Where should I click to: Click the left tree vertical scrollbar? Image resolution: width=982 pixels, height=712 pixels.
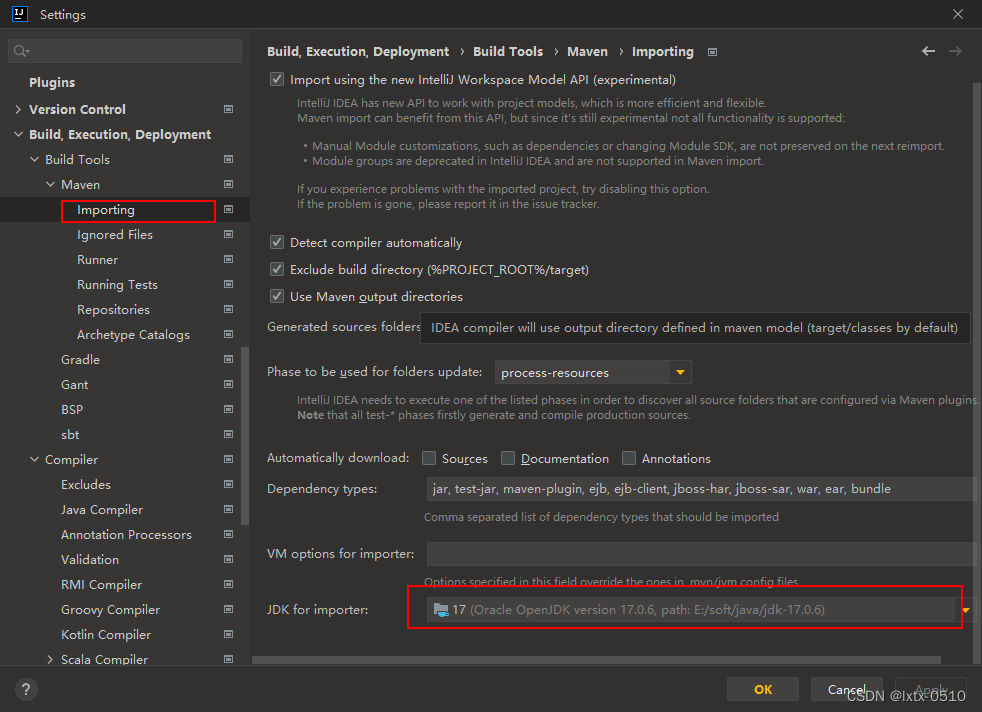pos(245,435)
